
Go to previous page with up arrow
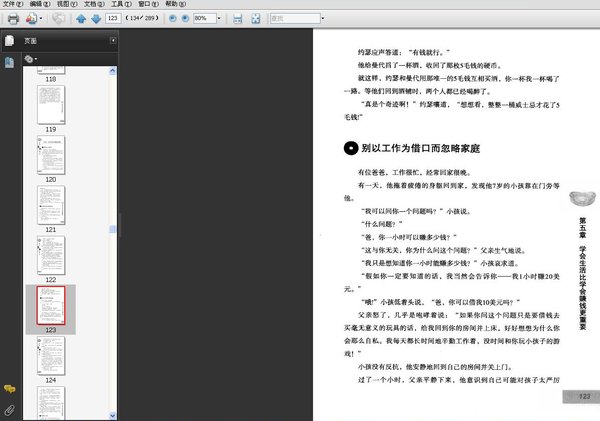(81, 19)
